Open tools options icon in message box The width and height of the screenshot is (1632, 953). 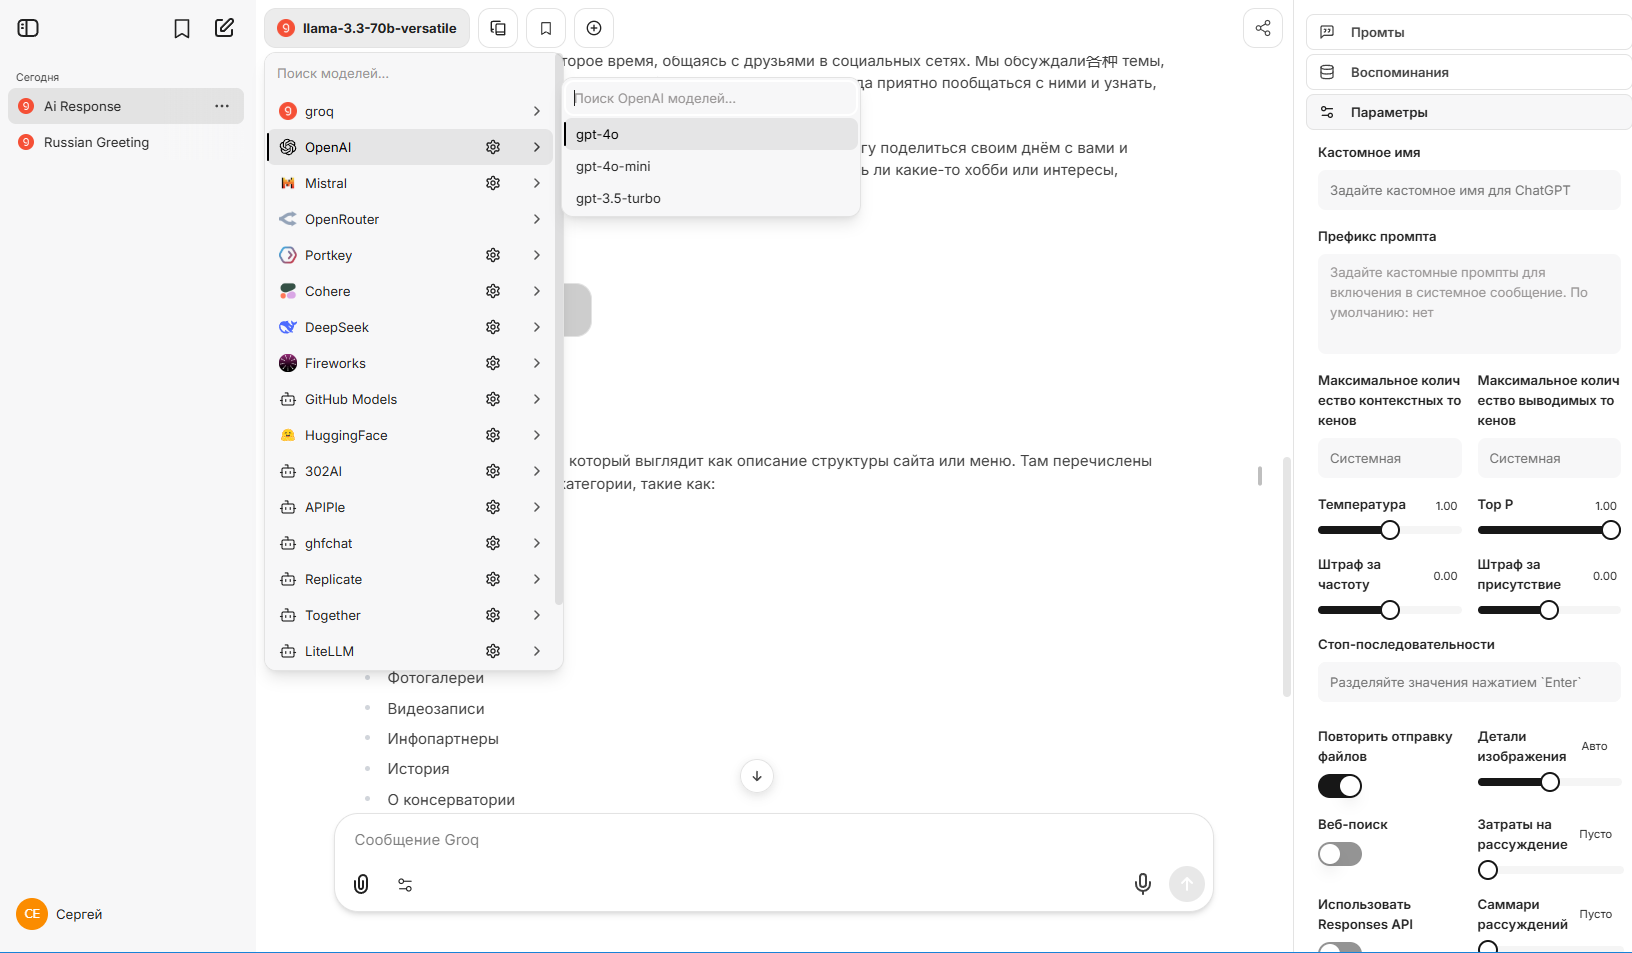405,884
